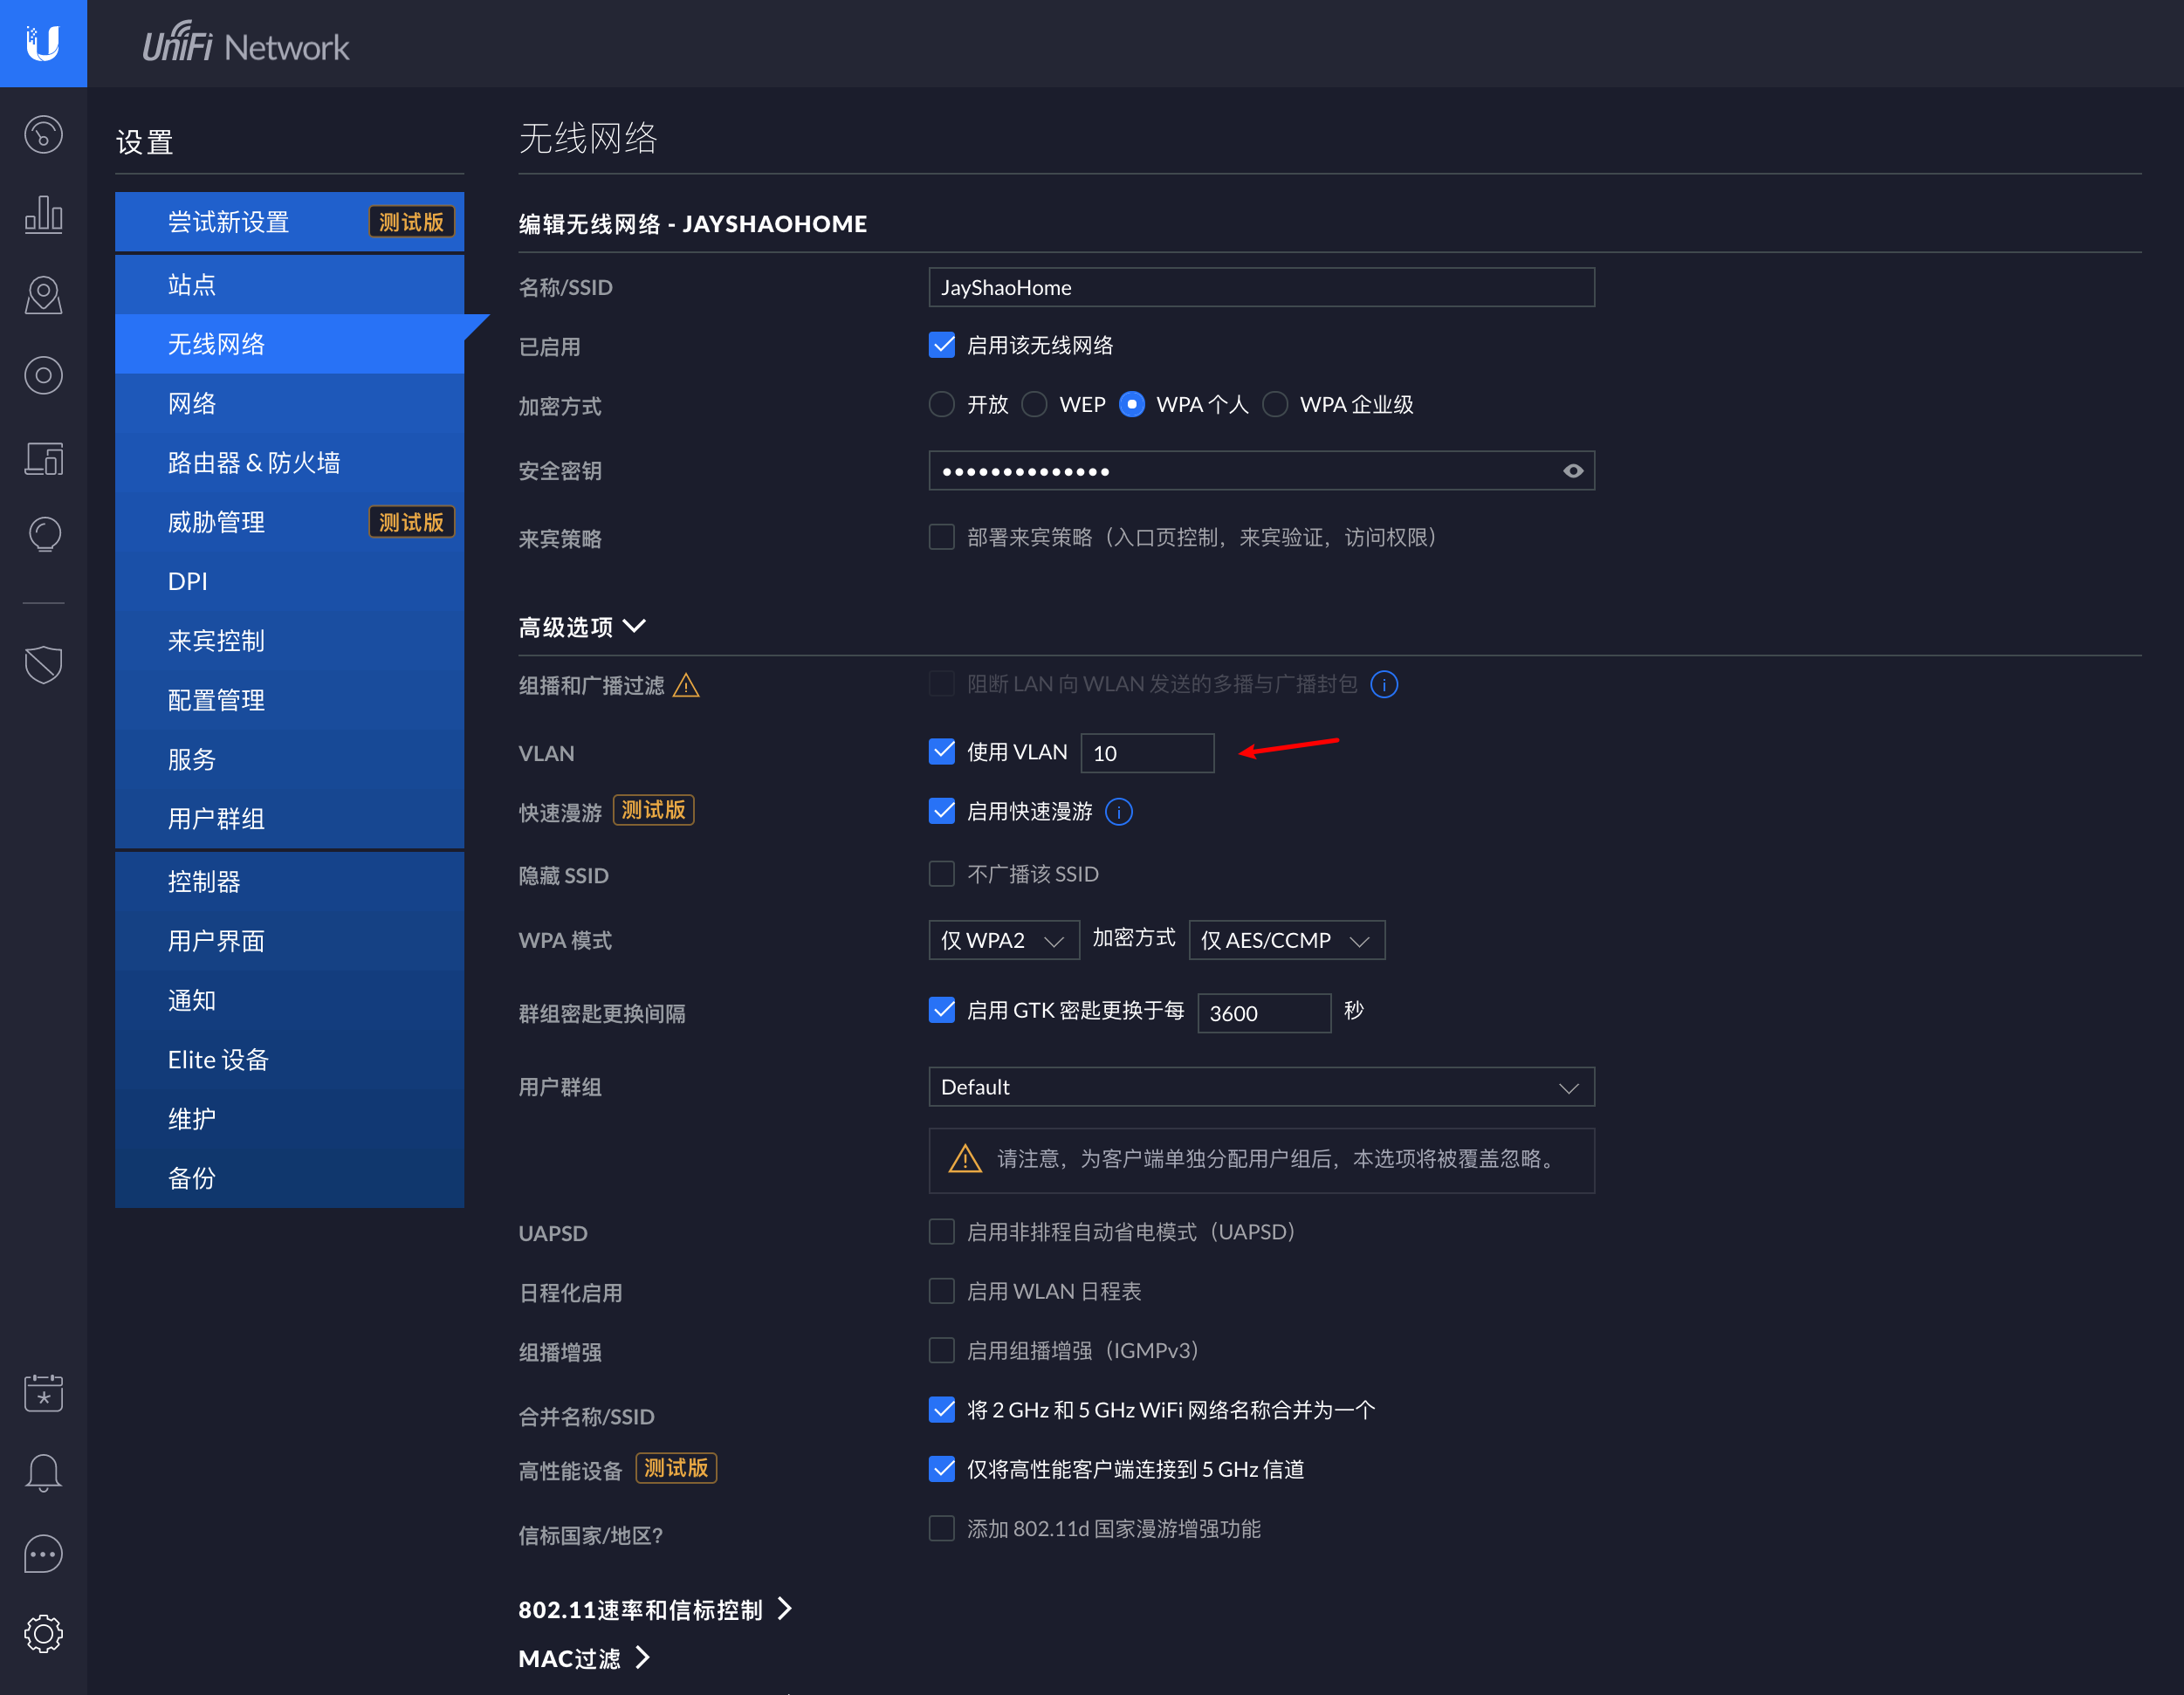Open the Dashboard icon in sidebar
This screenshot has height=1695, width=2184.
pyautogui.click(x=43, y=135)
